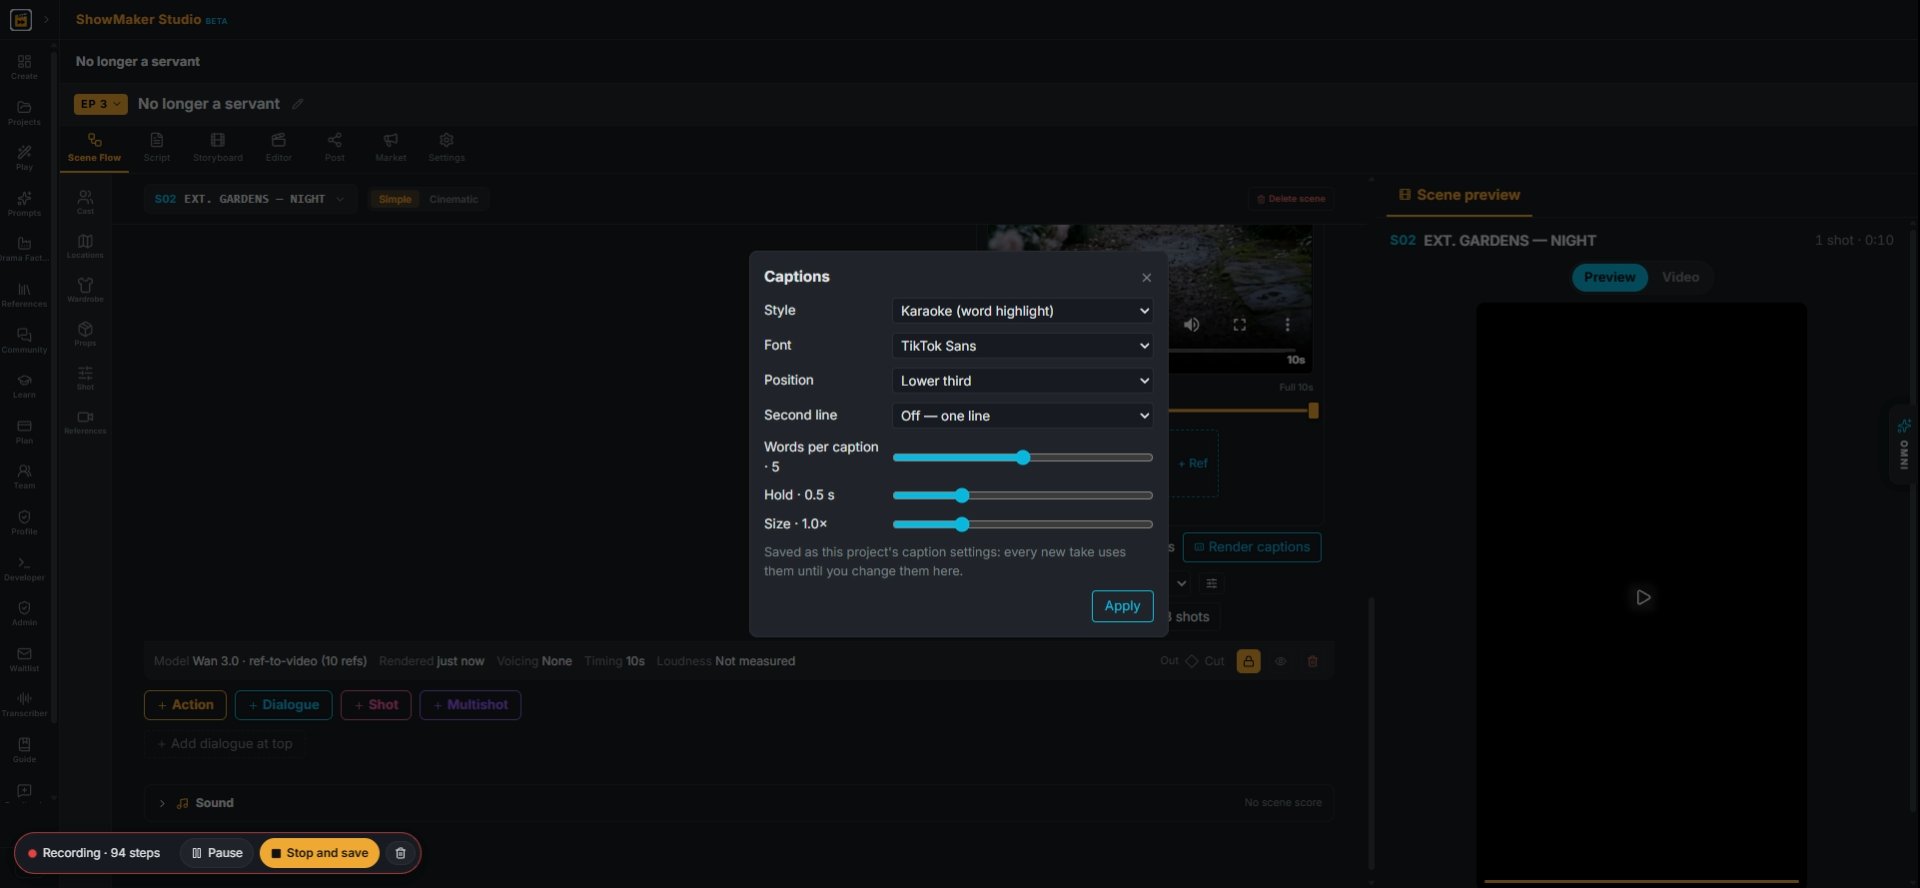Mute the video using the speaker icon
The image size is (1920, 888).
click(x=1191, y=324)
